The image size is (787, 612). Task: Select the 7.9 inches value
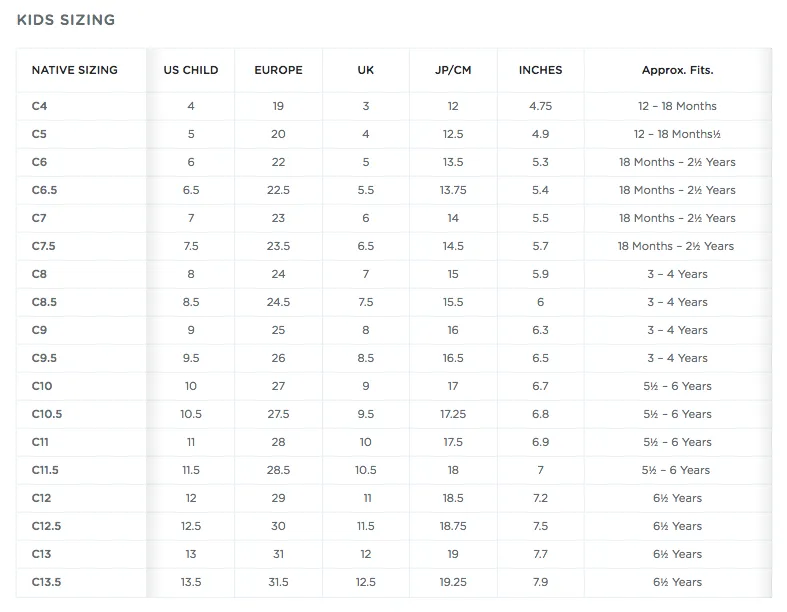click(541, 582)
